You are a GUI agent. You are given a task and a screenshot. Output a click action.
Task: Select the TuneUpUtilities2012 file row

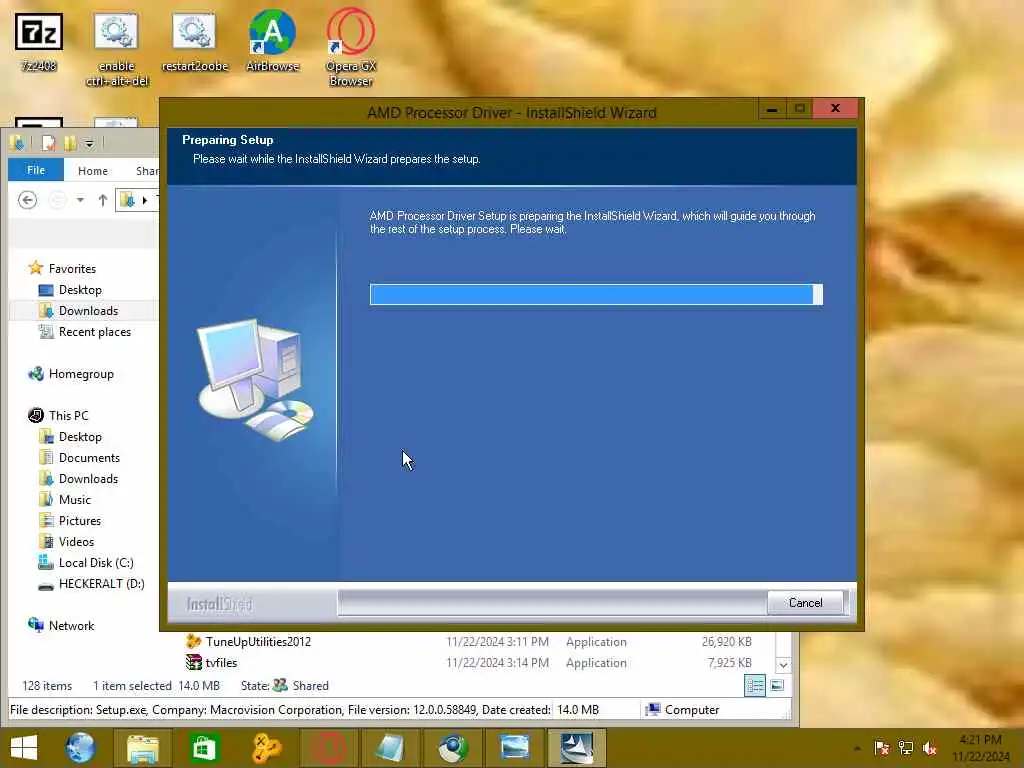468,642
